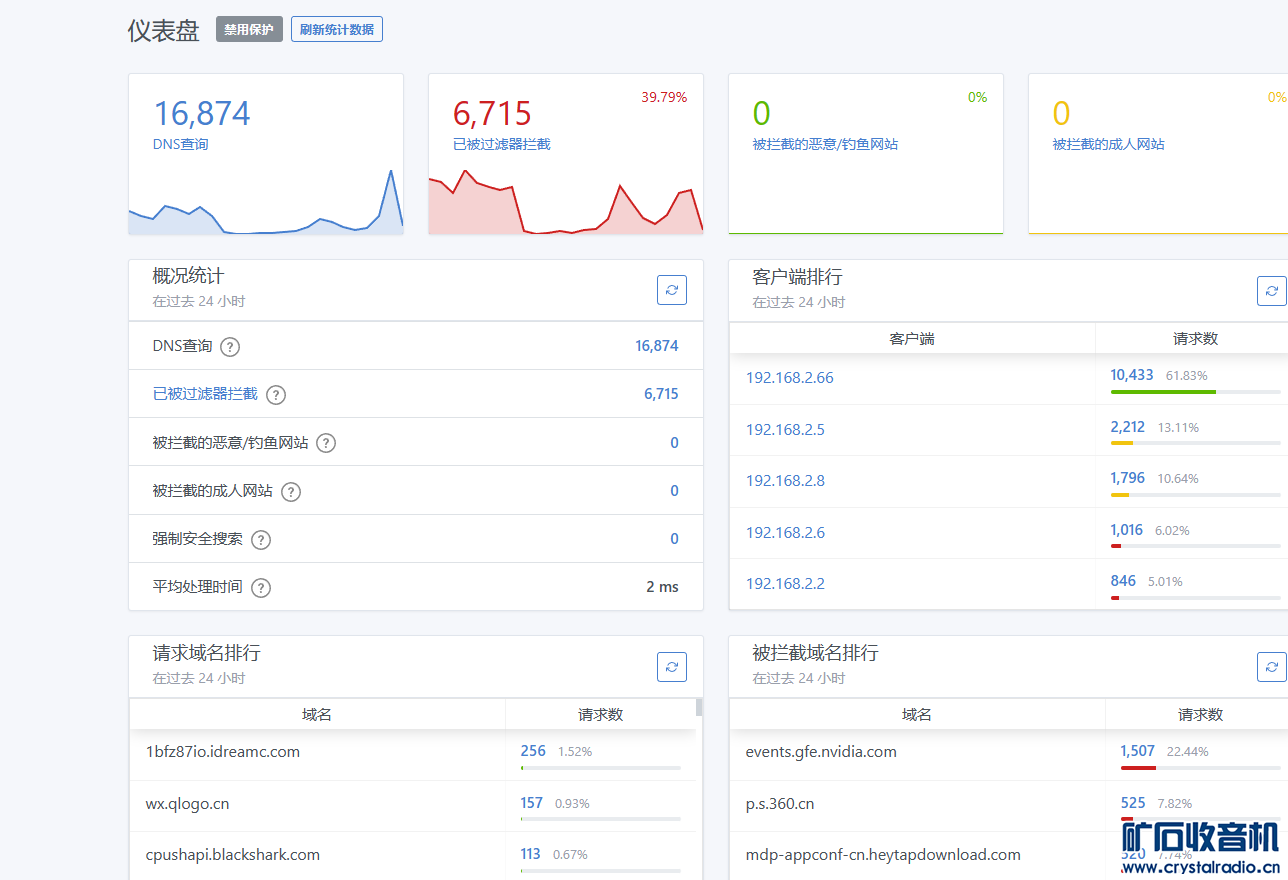Screen dimensions: 1288x880
Task: Click help icon beside 被拦截的成人网站
Action: click(x=291, y=491)
